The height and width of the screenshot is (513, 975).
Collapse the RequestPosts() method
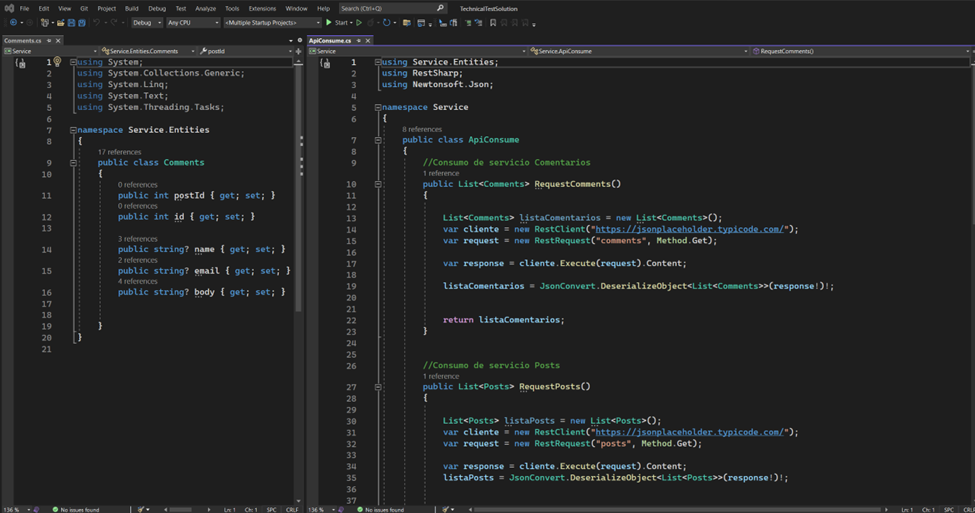(x=377, y=387)
